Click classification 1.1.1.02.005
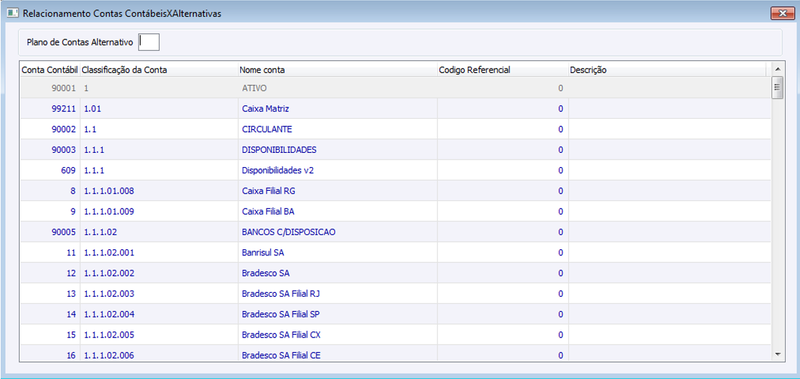800x379 pixels. [x=109, y=335]
